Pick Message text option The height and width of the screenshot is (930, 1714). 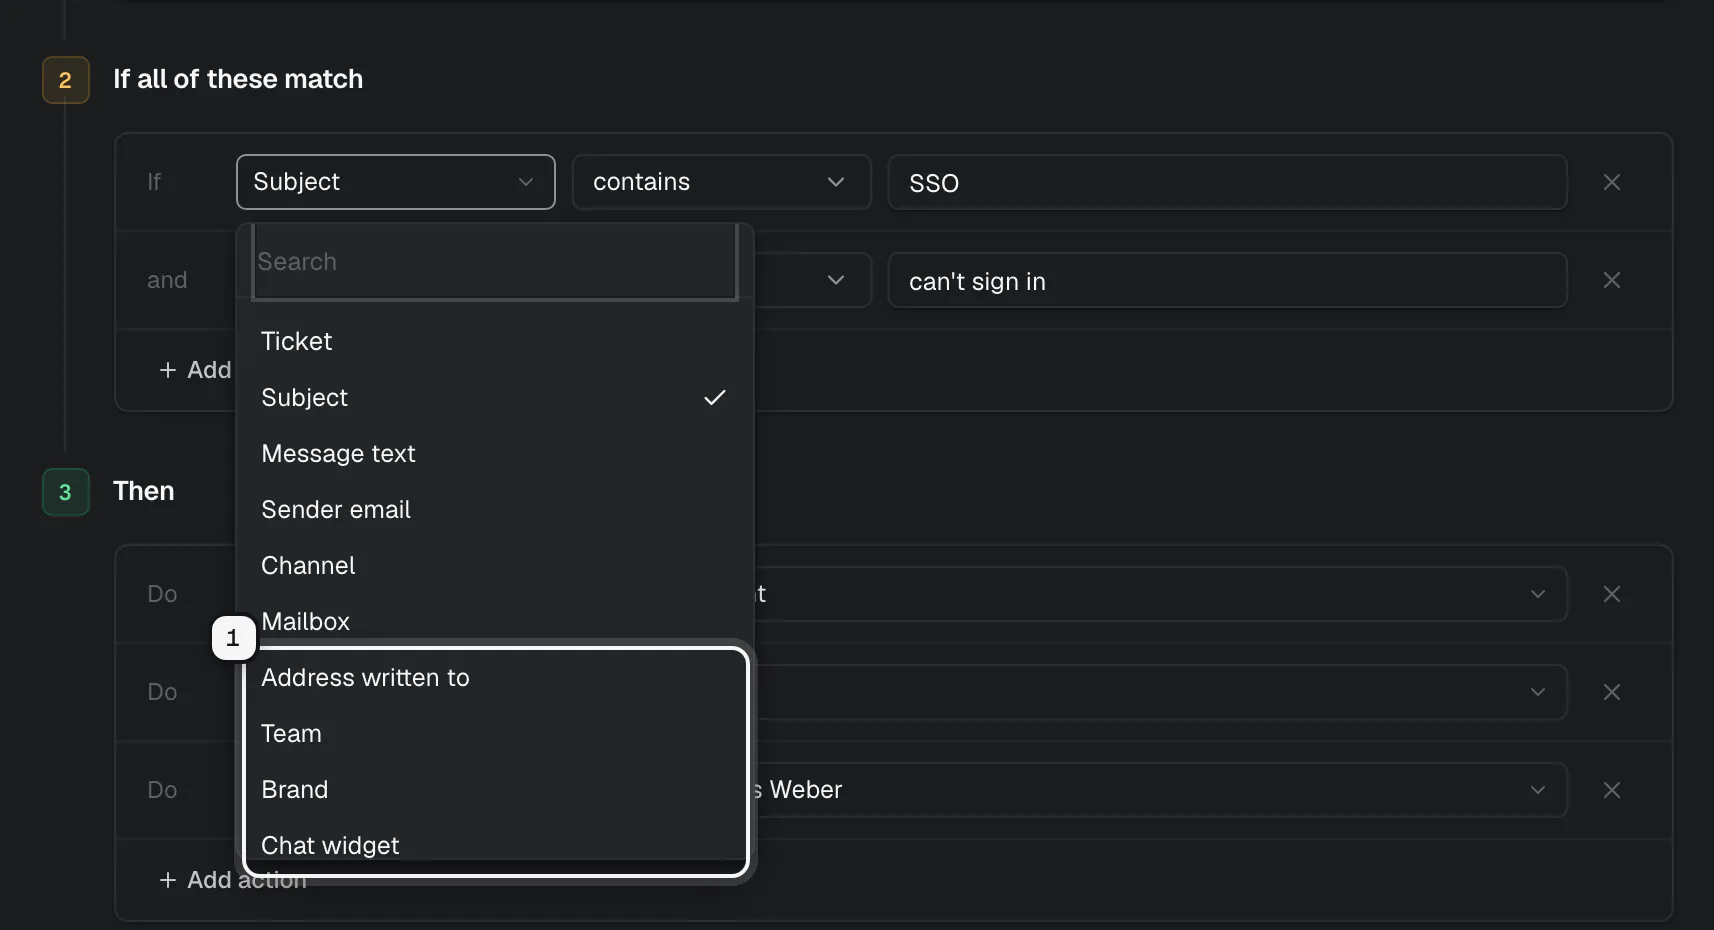[495, 453]
